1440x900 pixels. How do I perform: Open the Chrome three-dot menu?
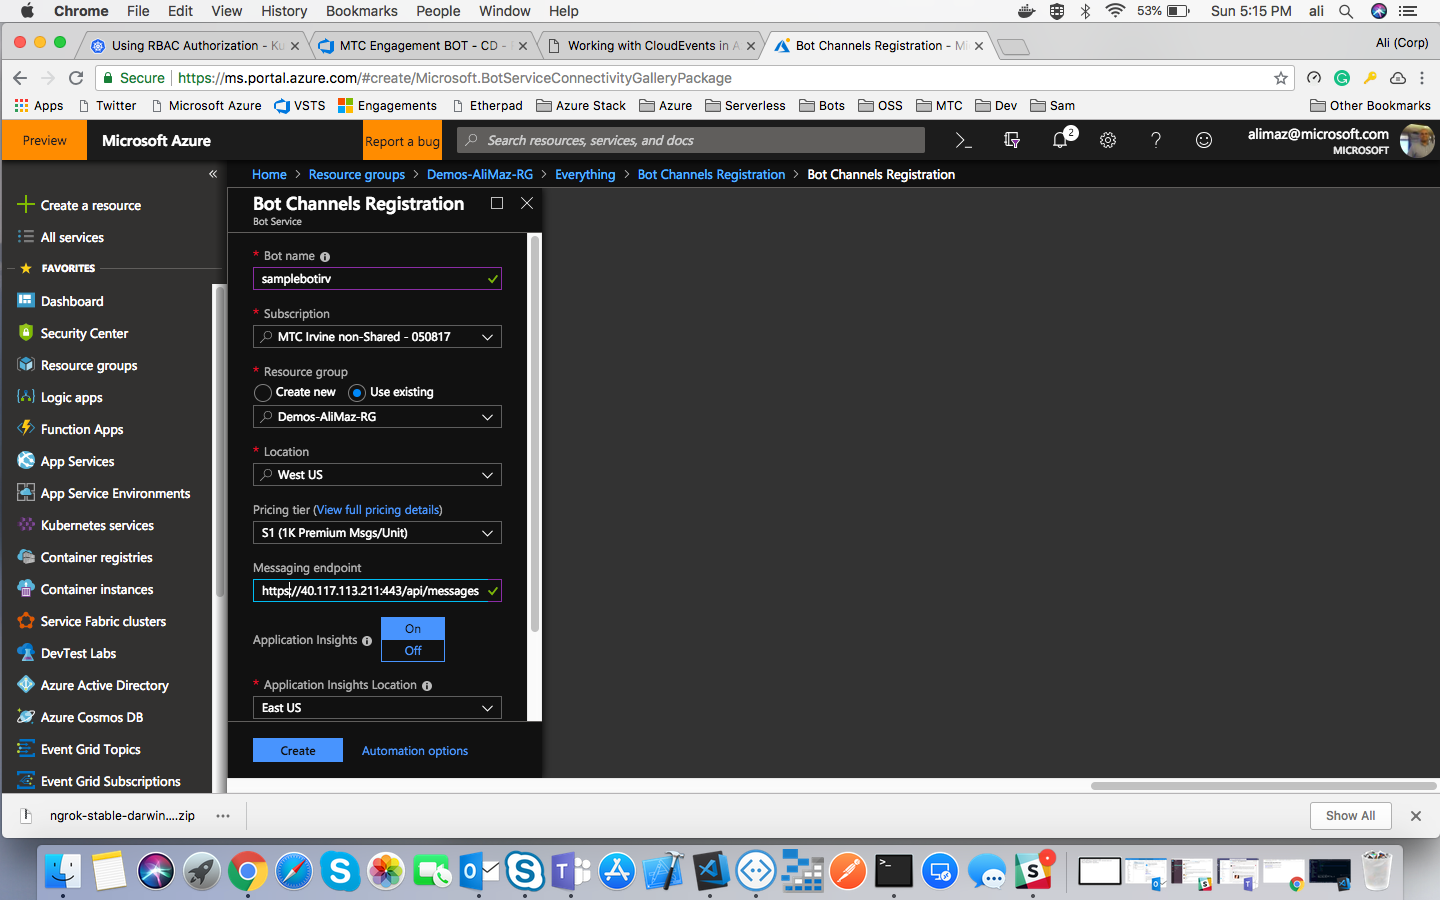1422,78
